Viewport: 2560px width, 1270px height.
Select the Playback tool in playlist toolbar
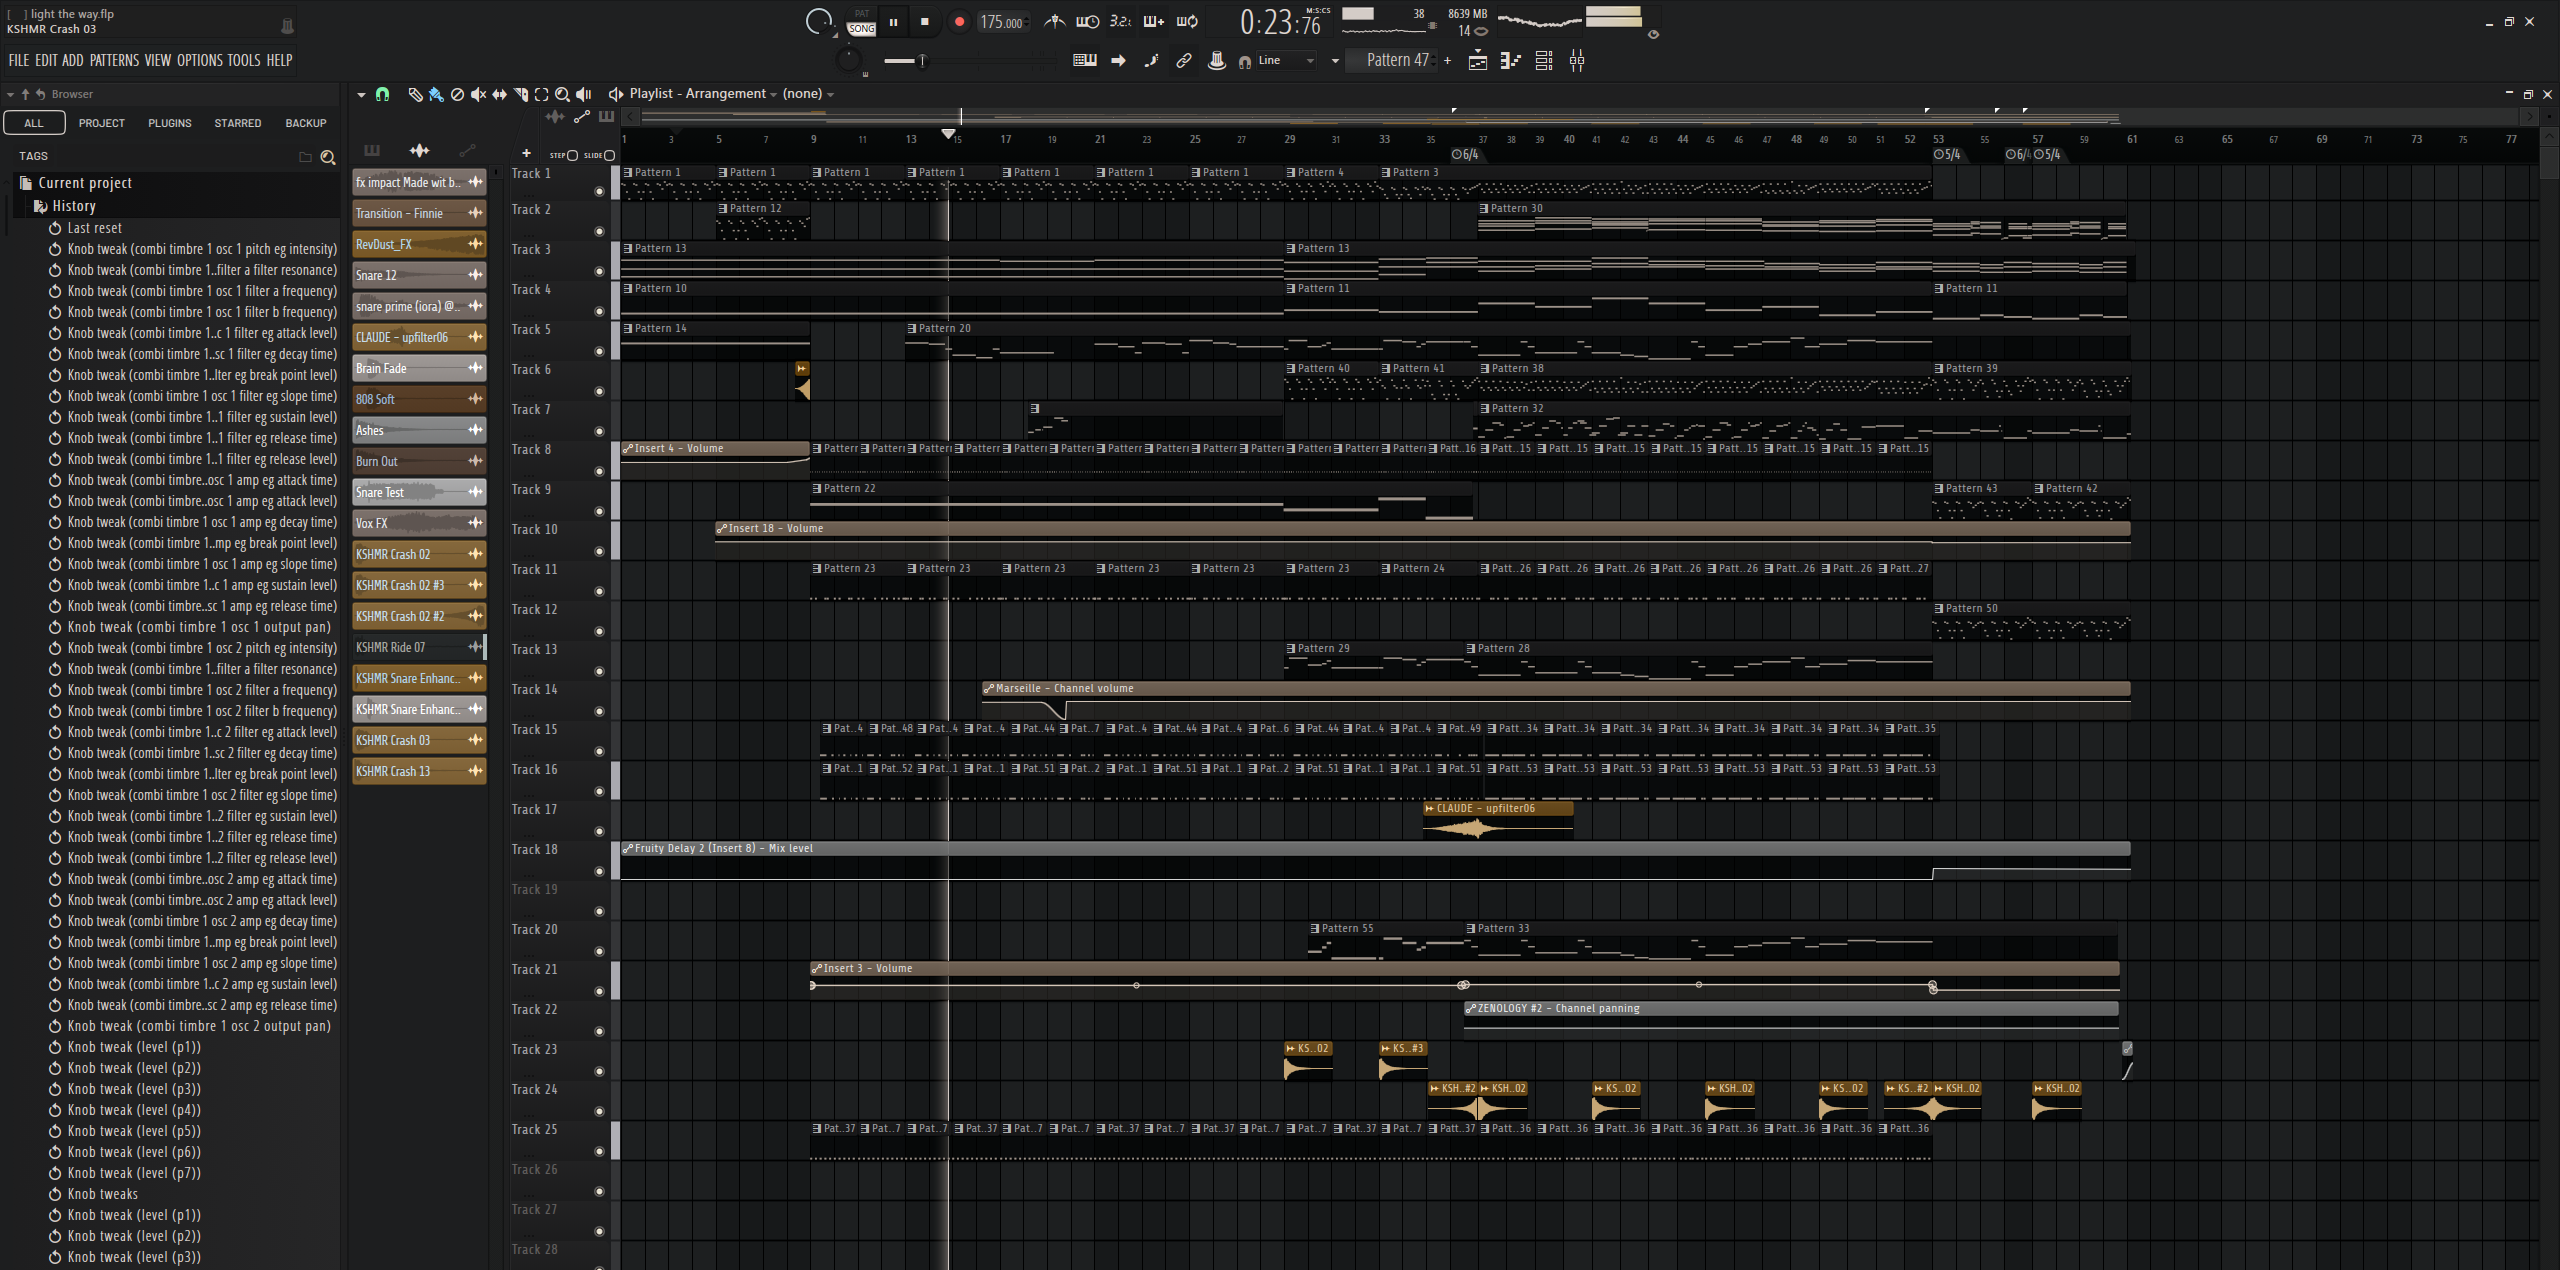[x=583, y=94]
